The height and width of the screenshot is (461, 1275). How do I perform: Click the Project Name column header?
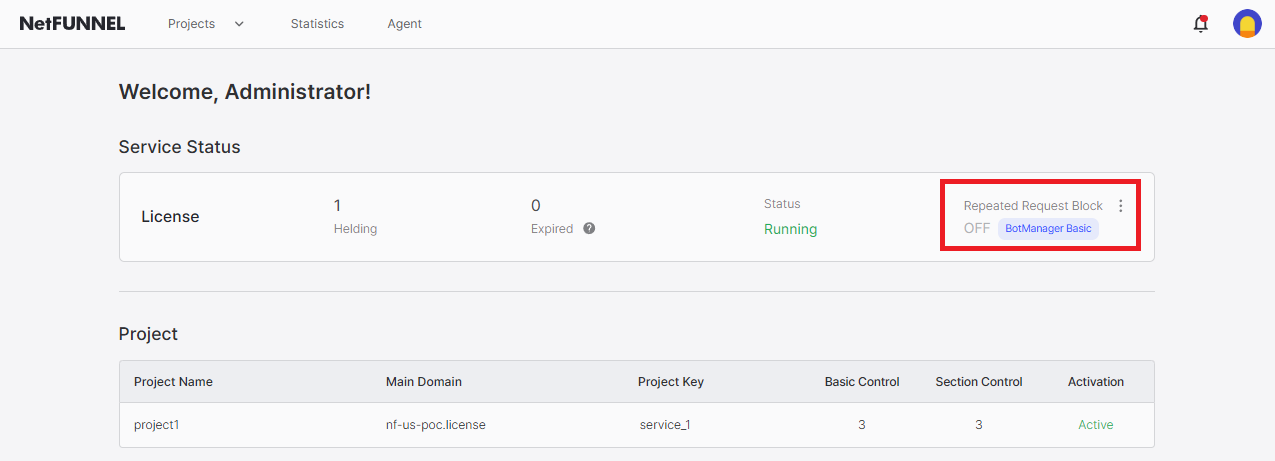173,382
